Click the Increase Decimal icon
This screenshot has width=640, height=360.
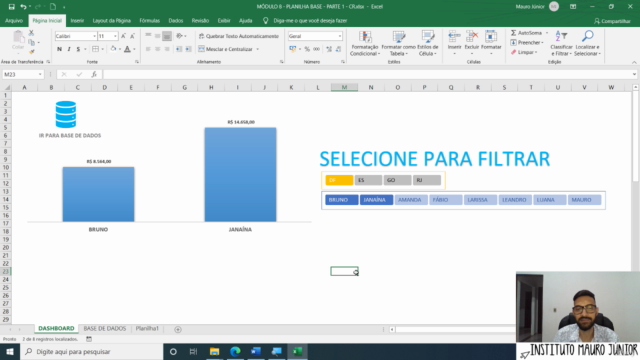pos(329,49)
